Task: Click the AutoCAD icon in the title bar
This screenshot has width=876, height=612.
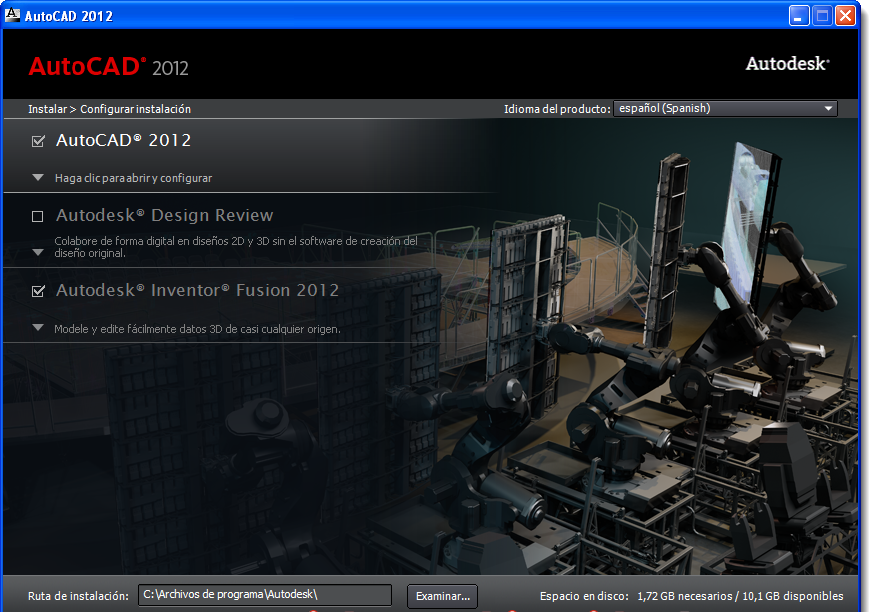Action: 13,15
